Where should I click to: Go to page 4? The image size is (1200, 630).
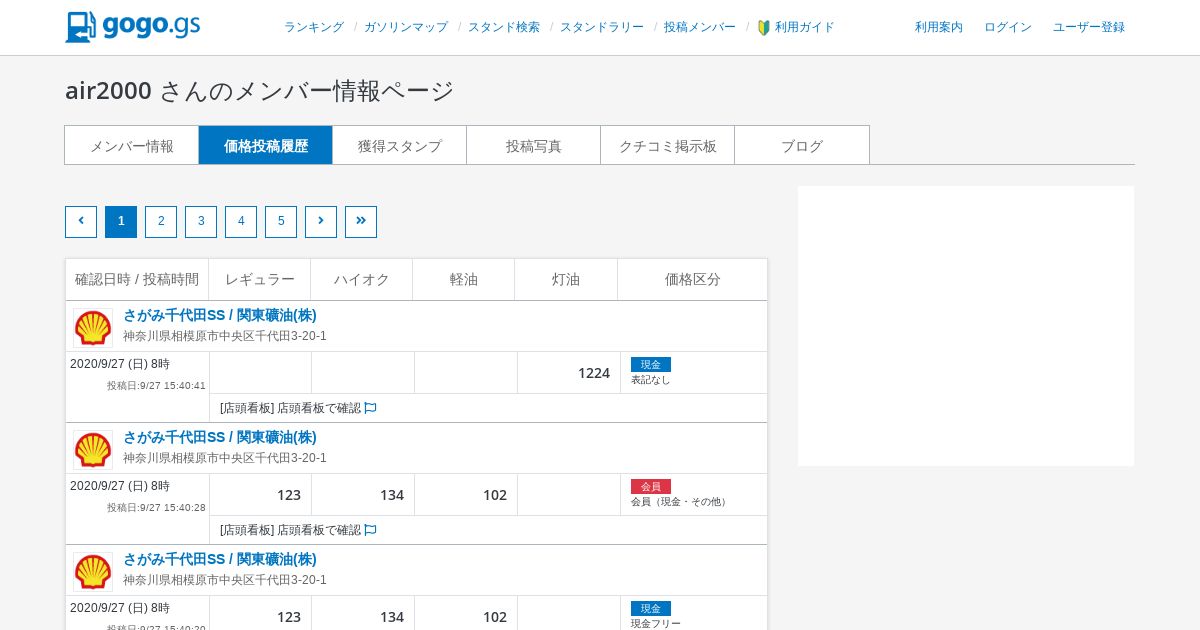coord(241,222)
